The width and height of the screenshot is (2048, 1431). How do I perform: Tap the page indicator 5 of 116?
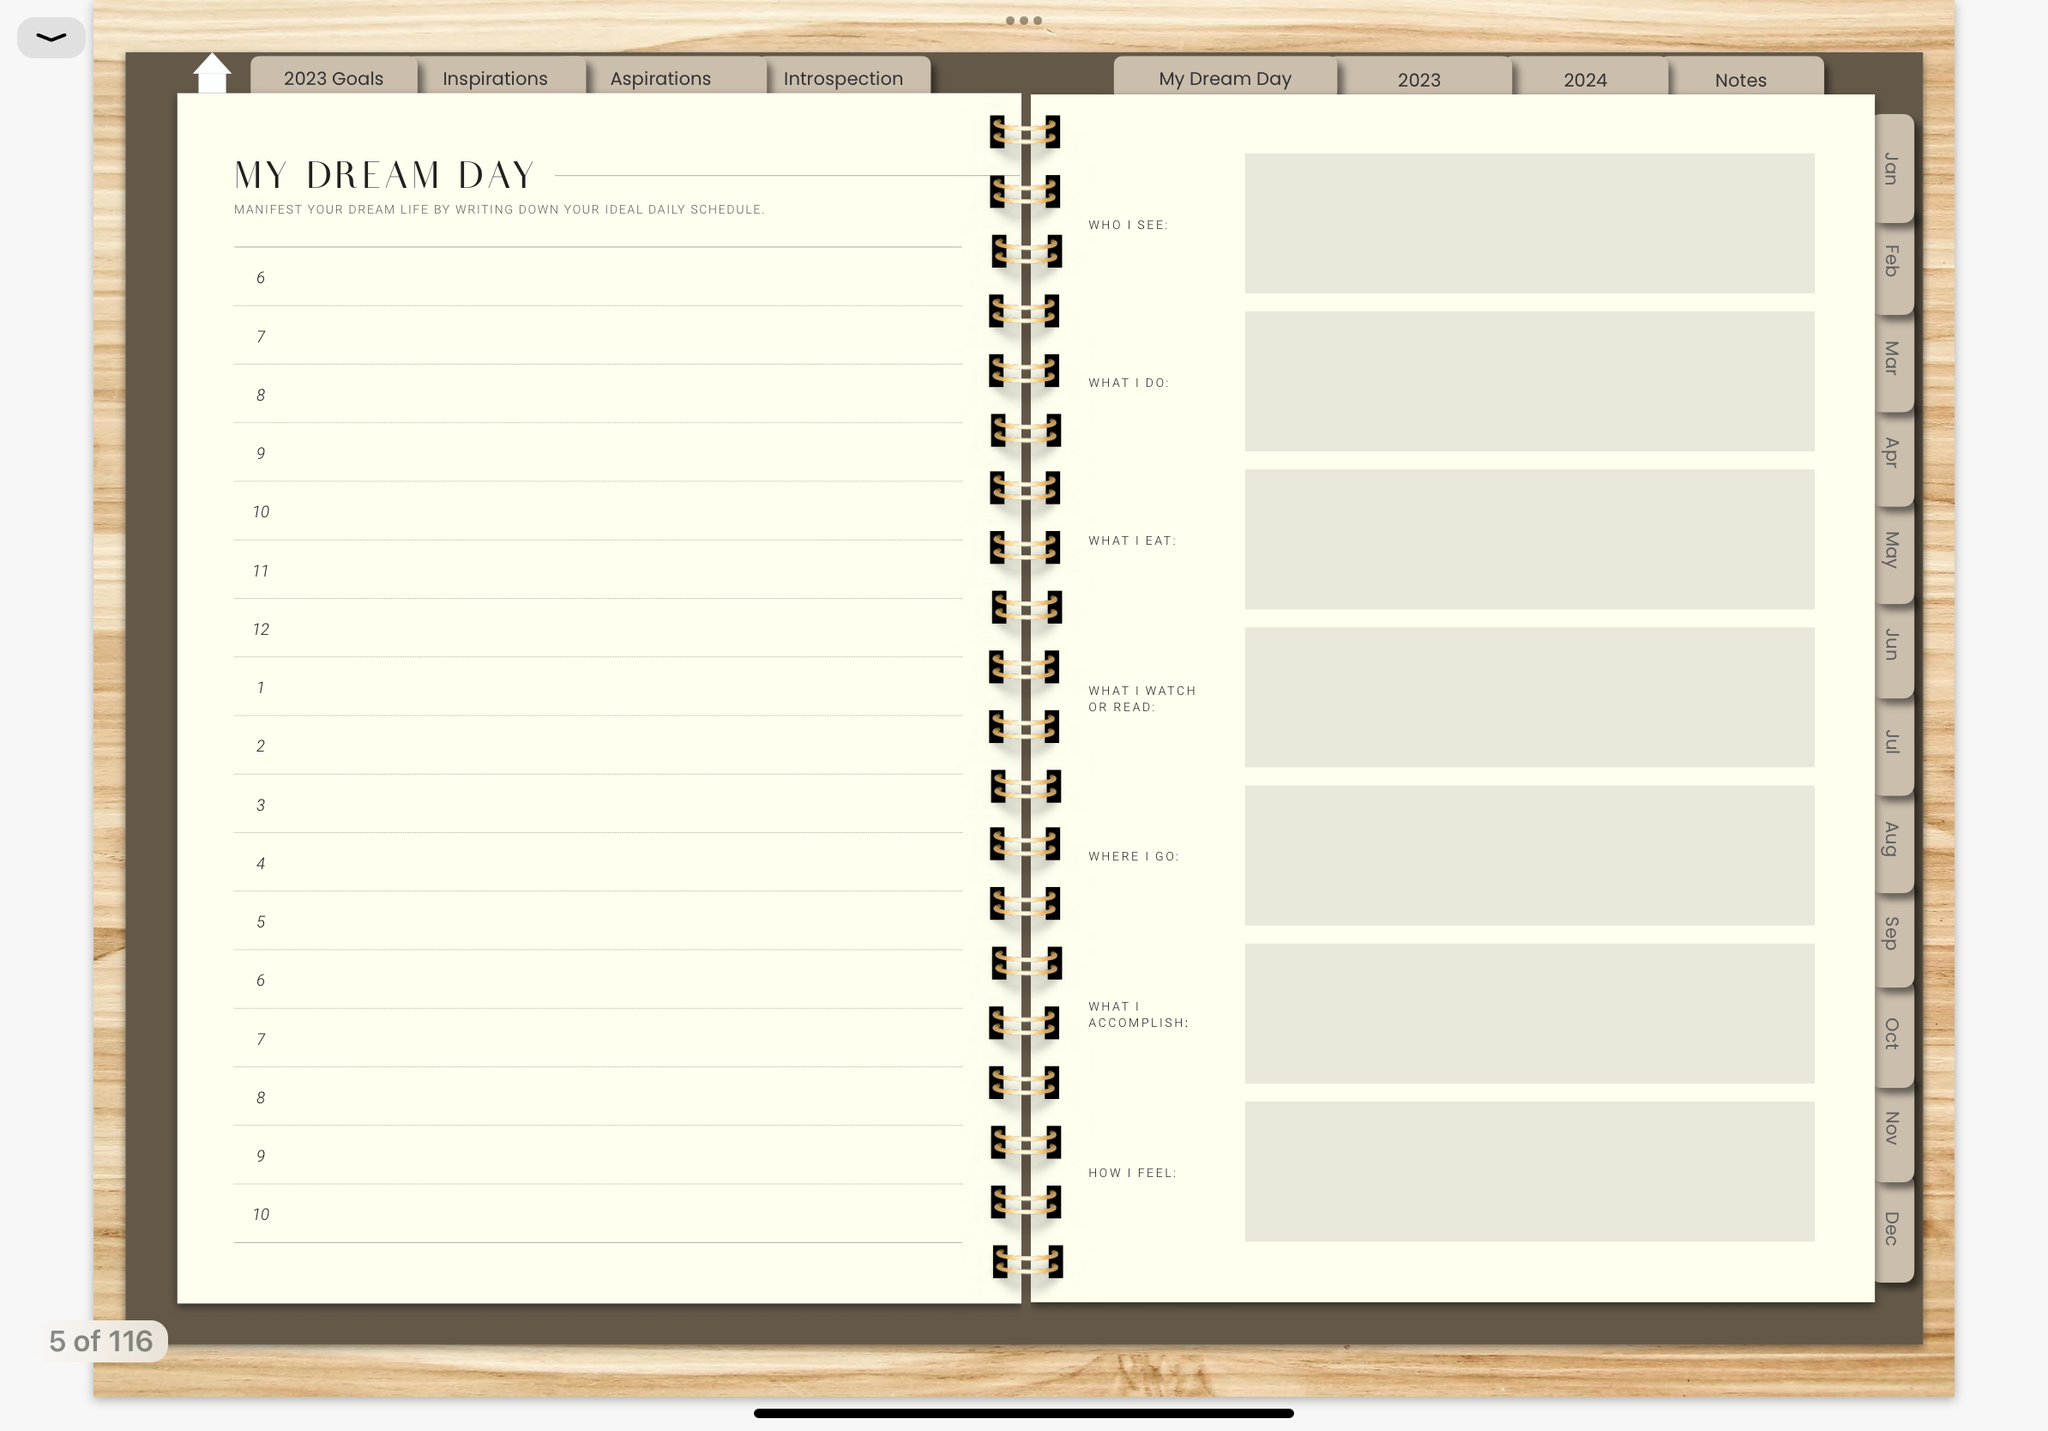[101, 1341]
